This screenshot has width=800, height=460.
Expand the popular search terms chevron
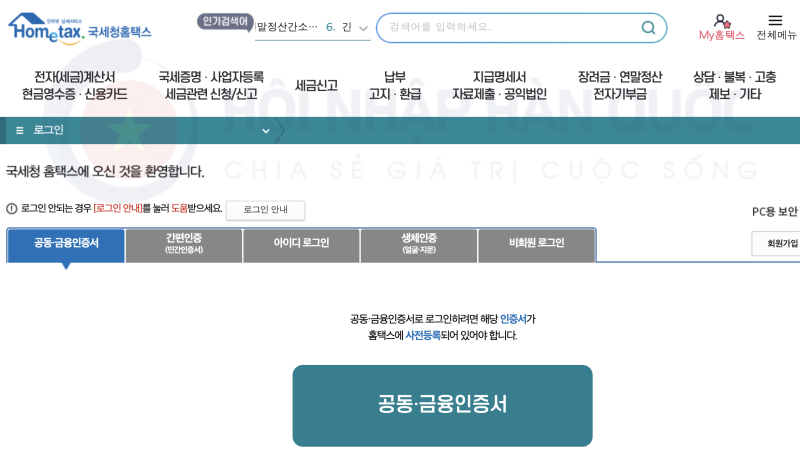point(363,28)
